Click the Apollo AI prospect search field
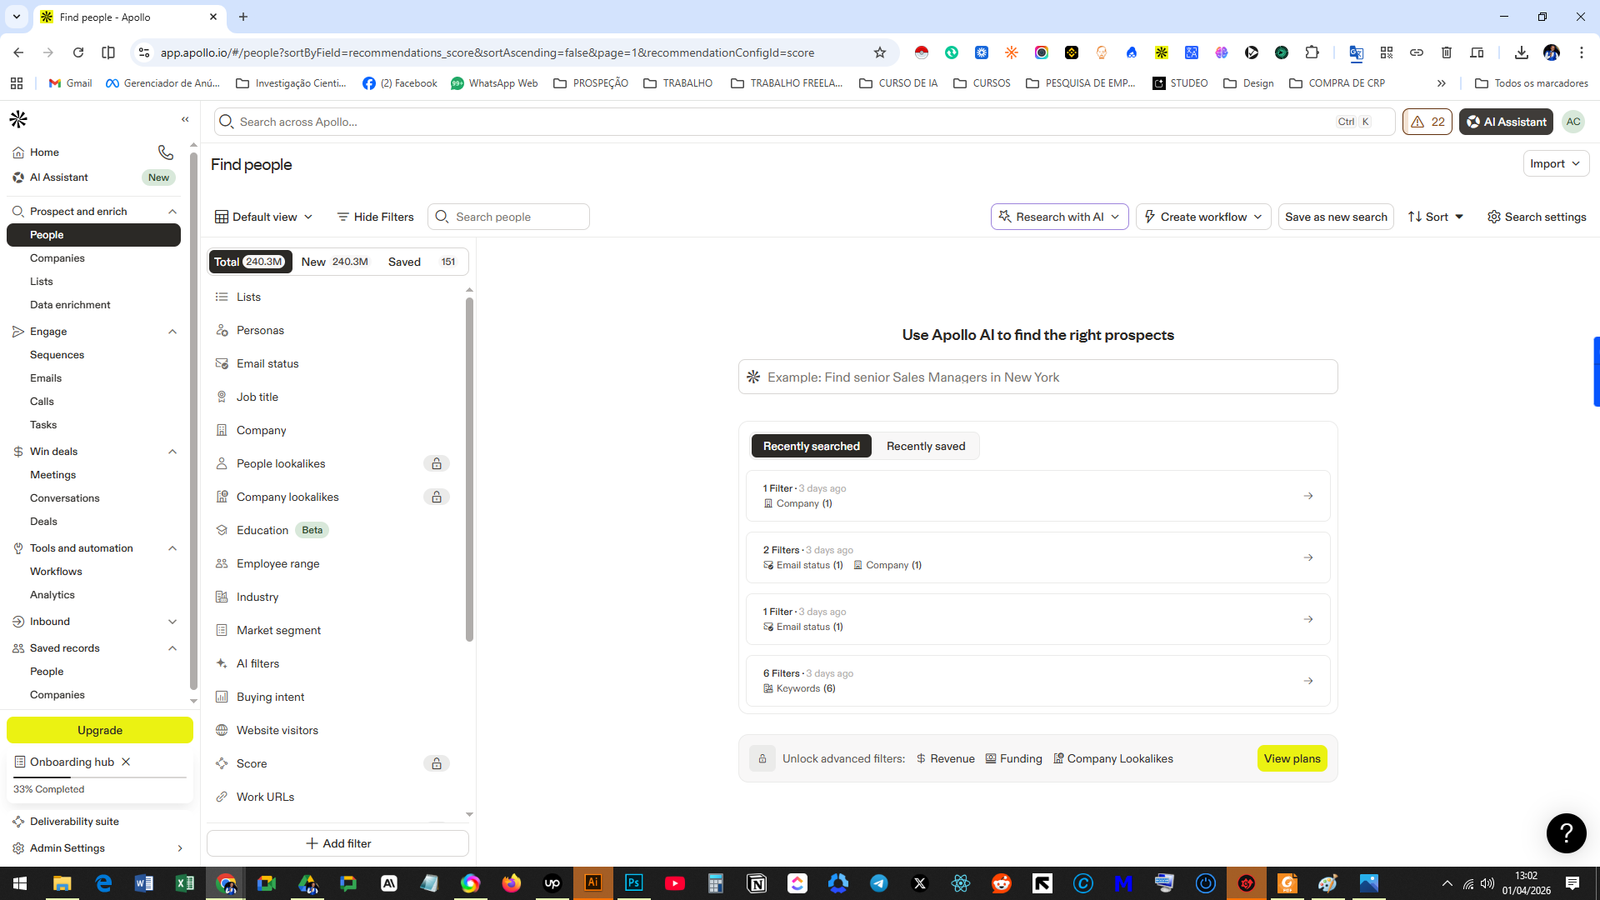 [1037, 377]
